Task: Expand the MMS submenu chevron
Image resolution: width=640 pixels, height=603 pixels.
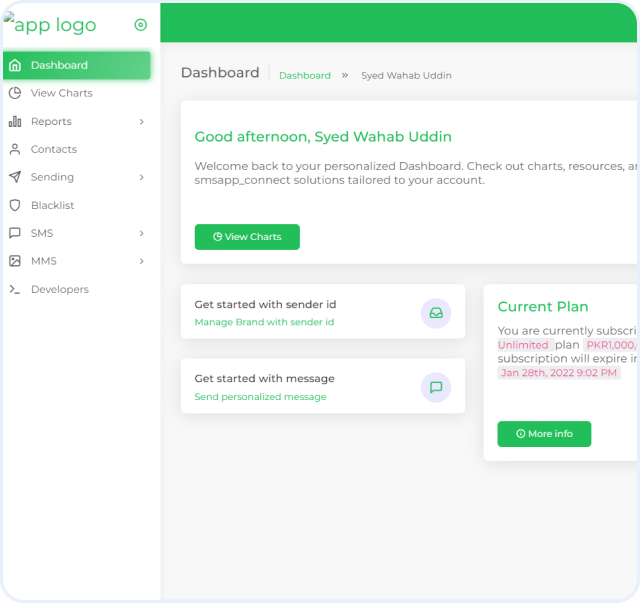Action: pyautogui.click(x=142, y=261)
